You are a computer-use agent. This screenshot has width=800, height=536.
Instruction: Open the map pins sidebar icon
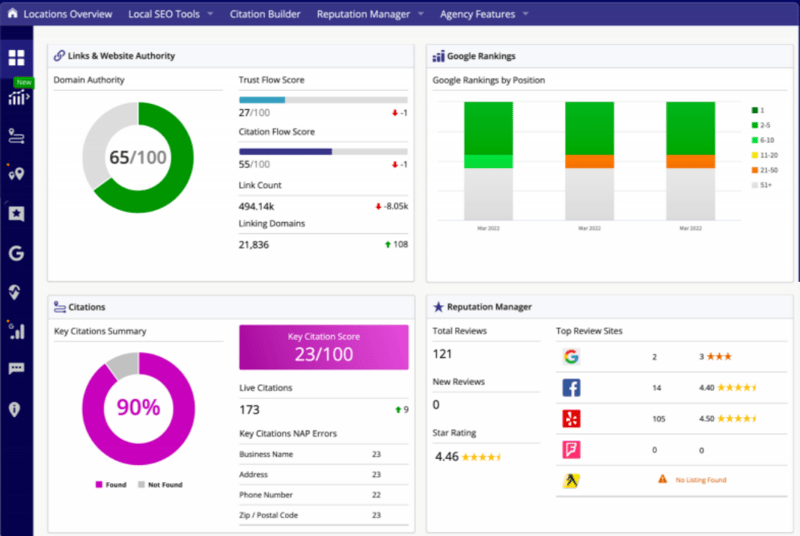(16, 173)
